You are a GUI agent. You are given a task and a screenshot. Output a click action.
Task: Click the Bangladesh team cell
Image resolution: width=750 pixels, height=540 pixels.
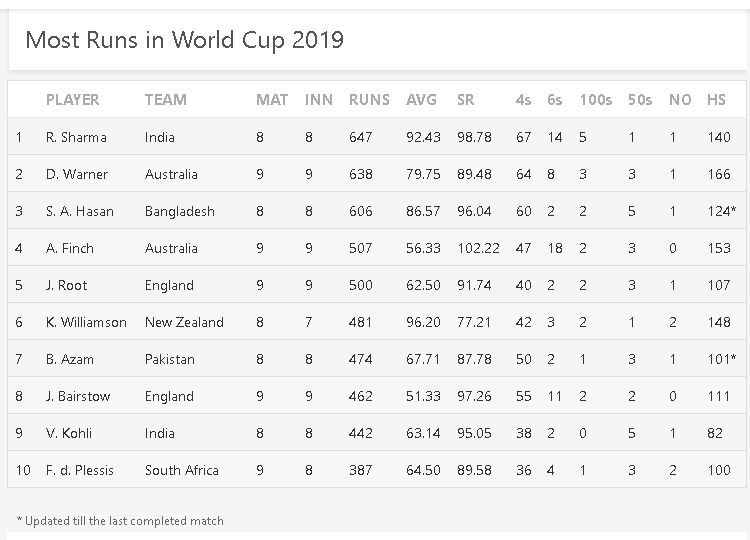pos(180,211)
